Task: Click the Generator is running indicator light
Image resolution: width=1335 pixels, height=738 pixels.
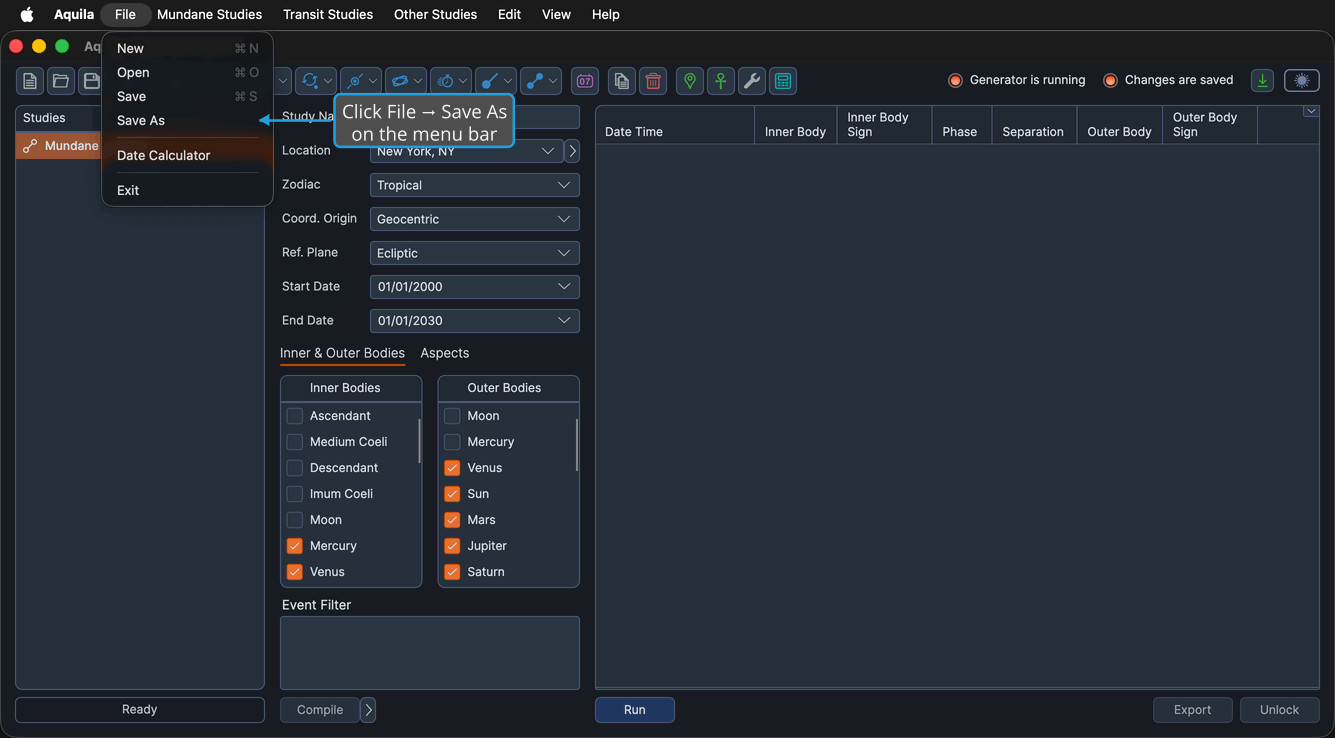Action: [955, 80]
